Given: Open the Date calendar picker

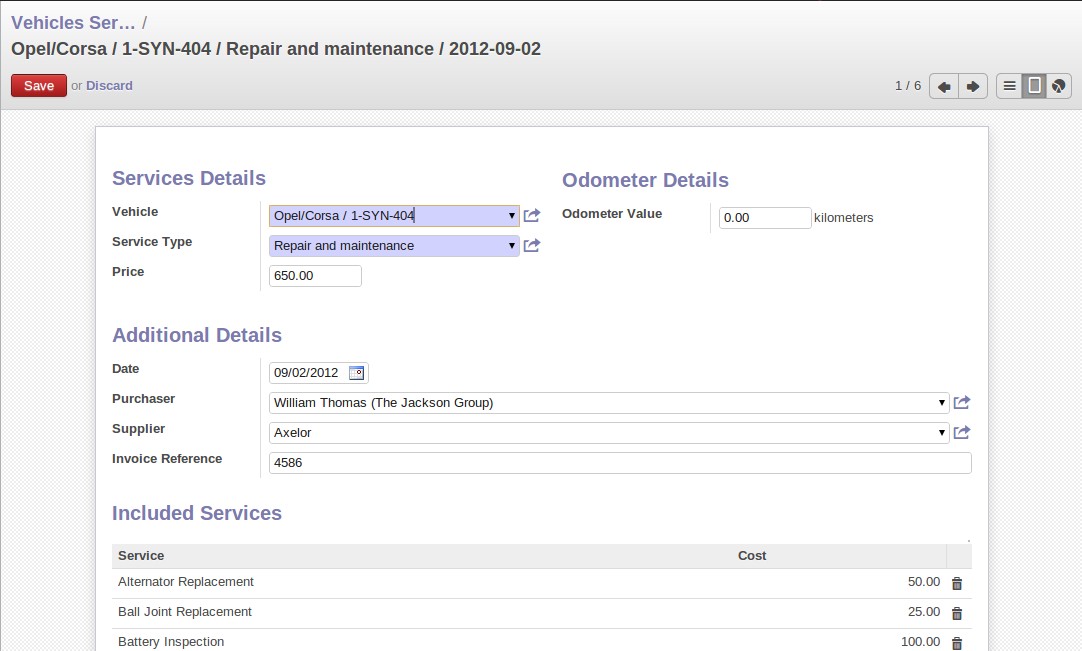Looking at the screenshot, I should coord(356,373).
